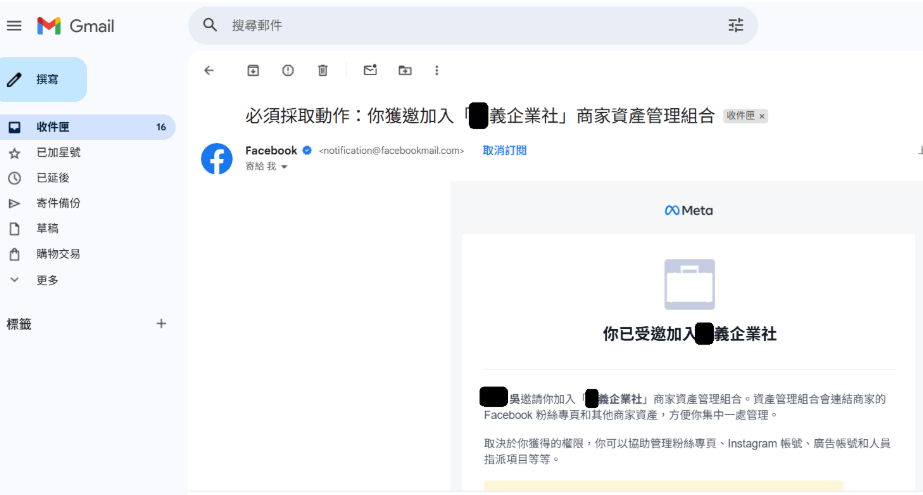
Task: Expand recipient details next to 寄給 我
Action: 284,167
